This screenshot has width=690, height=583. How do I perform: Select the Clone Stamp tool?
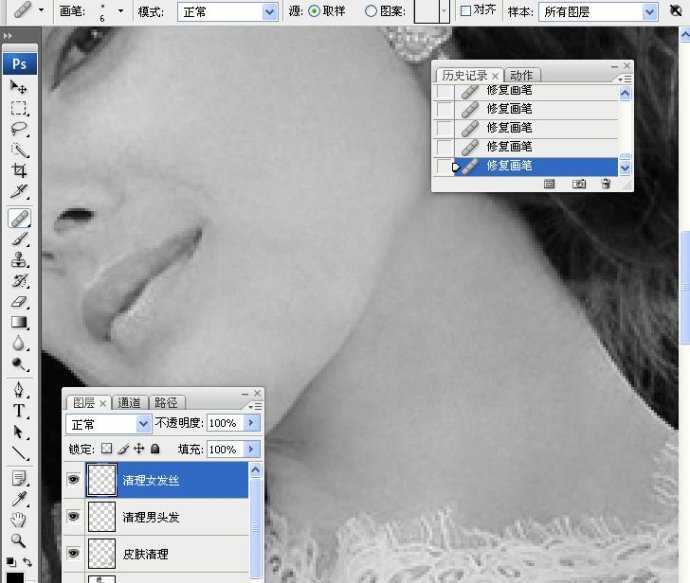tap(18, 260)
